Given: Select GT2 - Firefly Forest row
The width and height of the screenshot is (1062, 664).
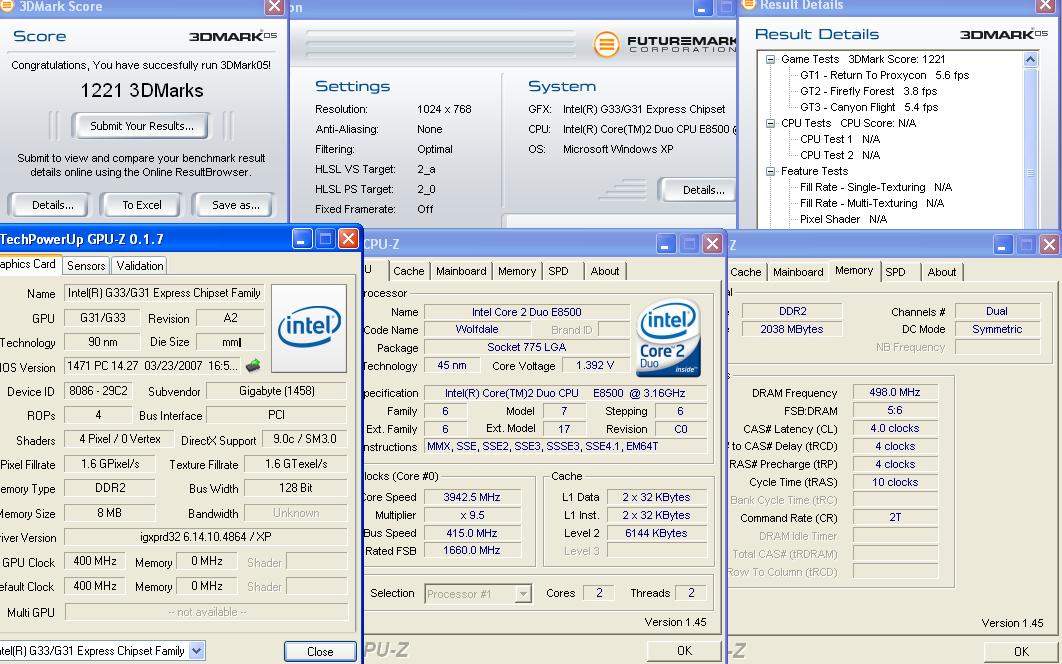Looking at the screenshot, I should (x=868, y=91).
